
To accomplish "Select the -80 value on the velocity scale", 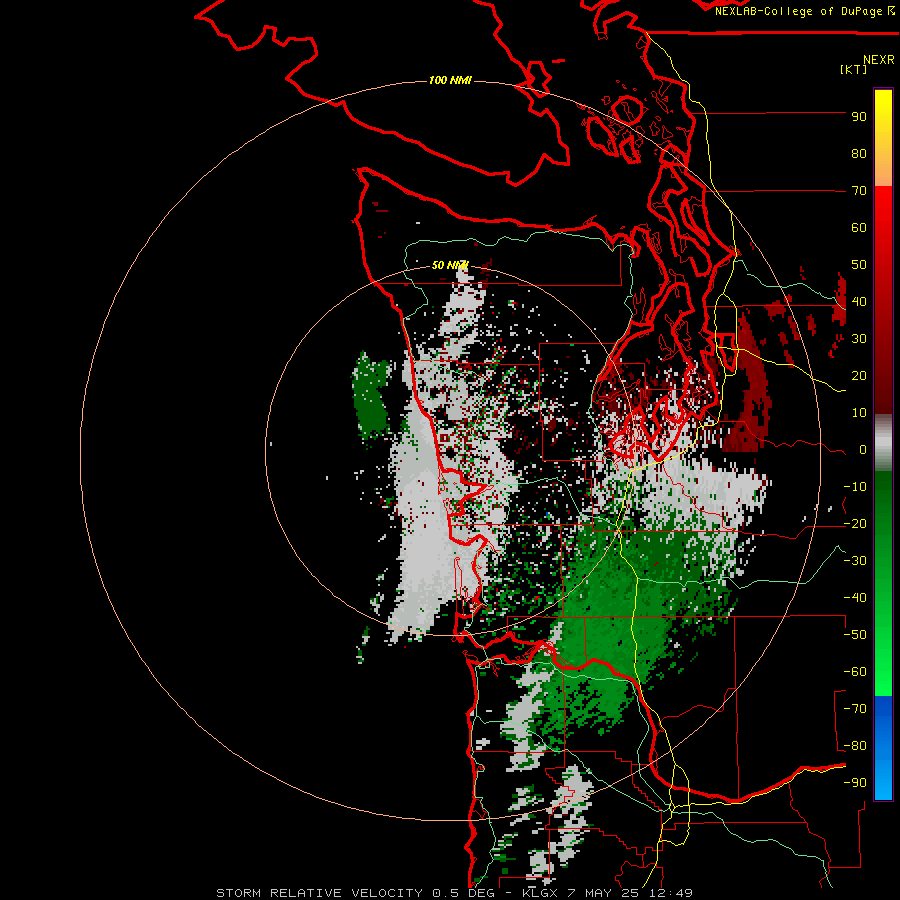I will click(x=855, y=746).
